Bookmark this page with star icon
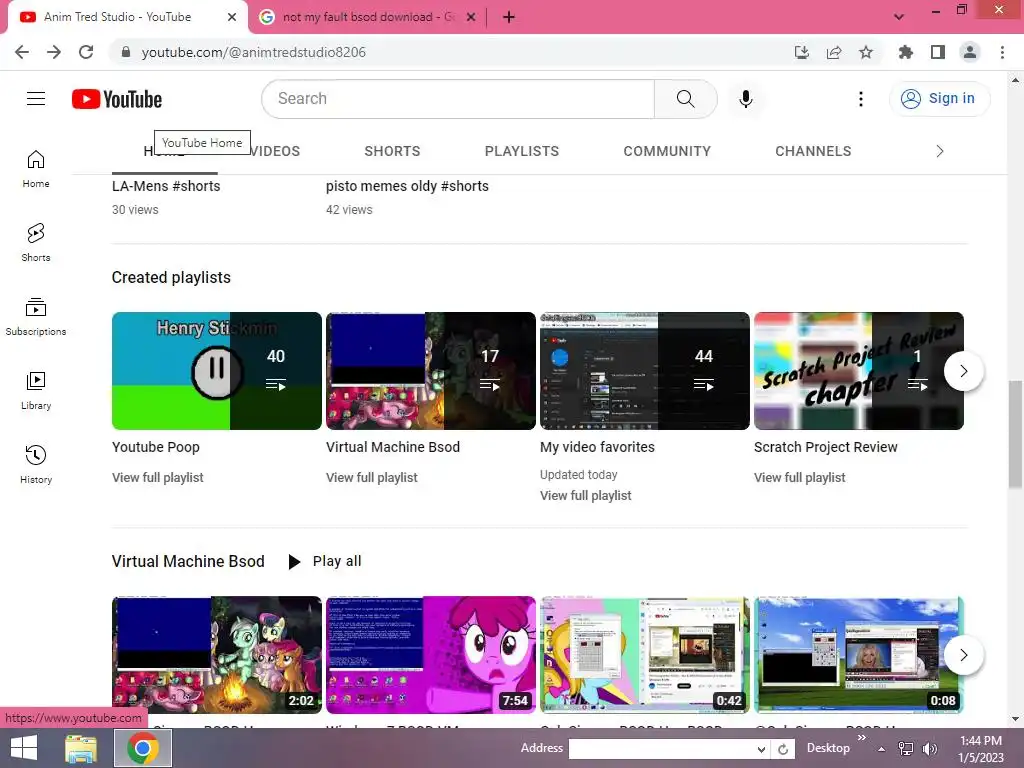 coord(866,52)
